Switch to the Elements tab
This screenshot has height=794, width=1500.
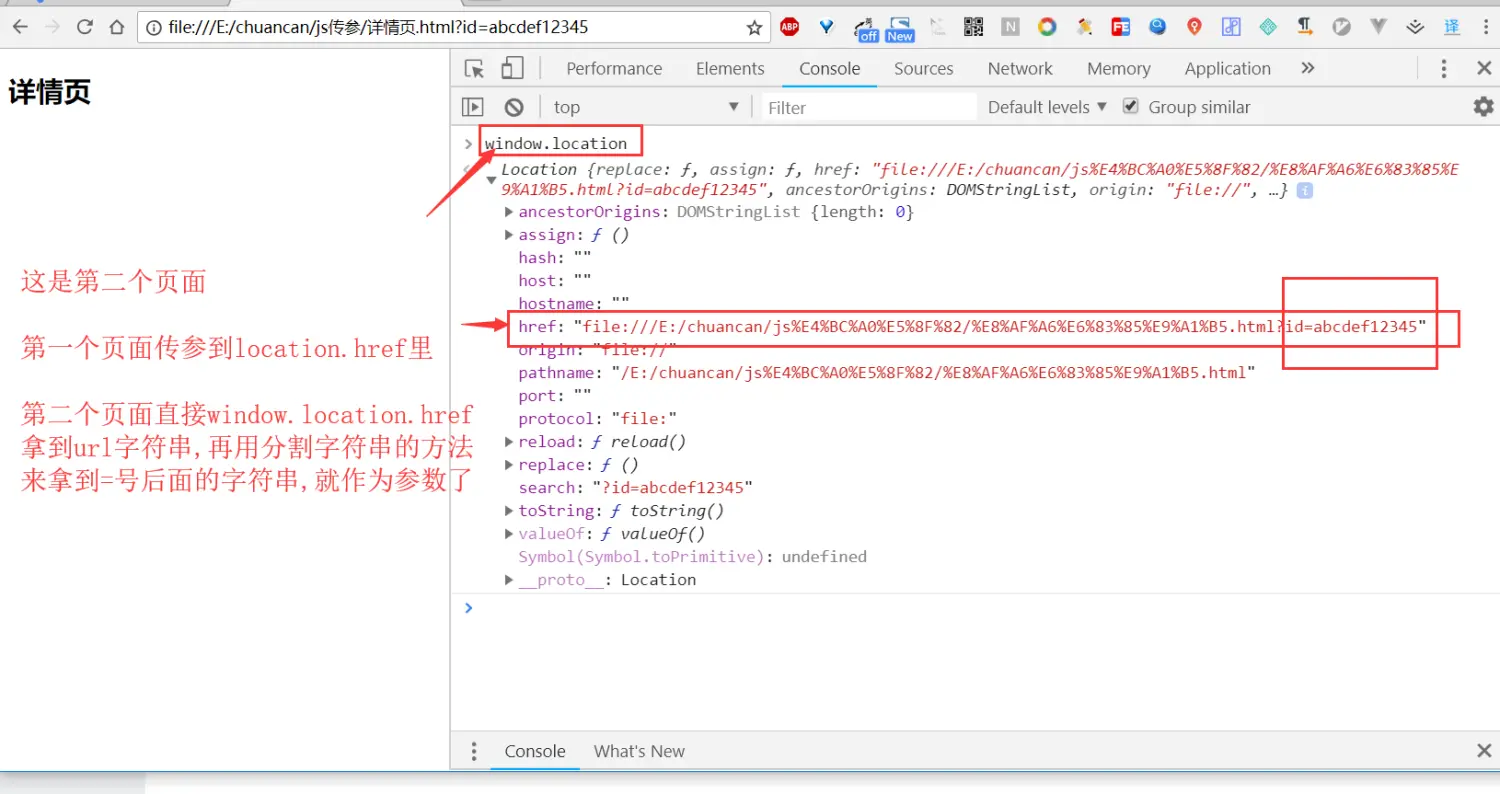point(730,68)
